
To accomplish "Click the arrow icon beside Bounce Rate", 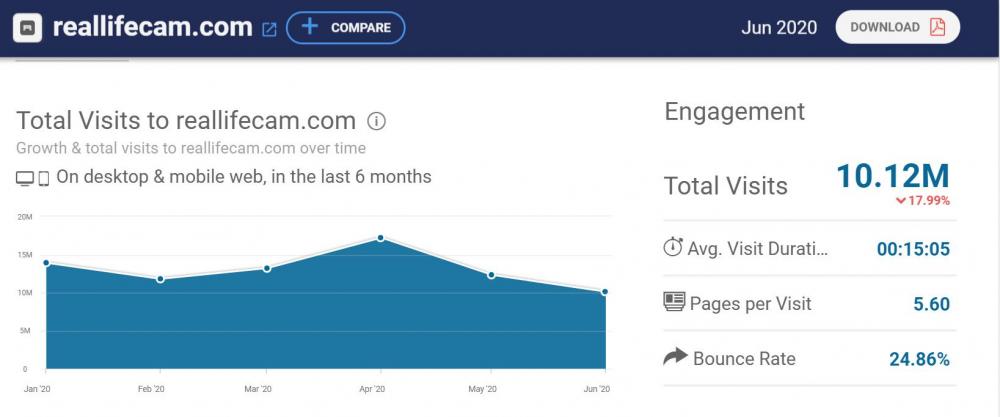I will tap(675, 357).
